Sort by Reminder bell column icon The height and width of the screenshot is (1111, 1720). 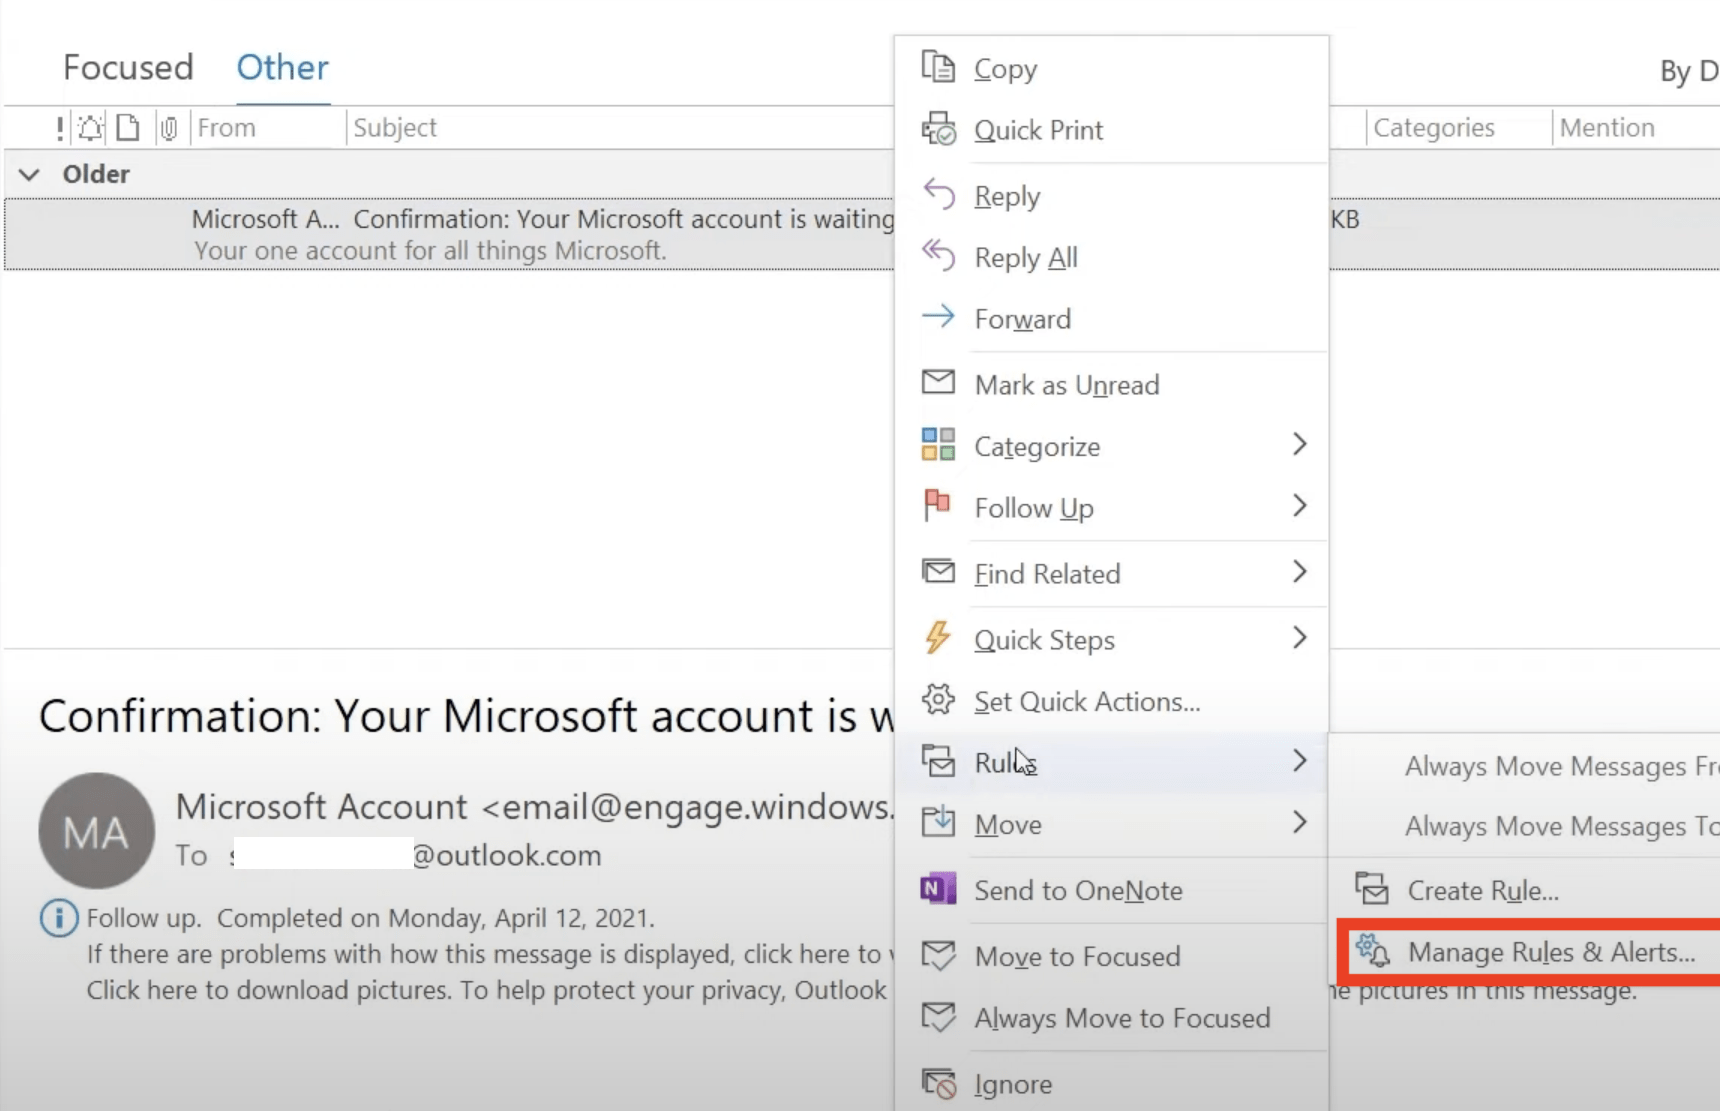coord(90,128)
